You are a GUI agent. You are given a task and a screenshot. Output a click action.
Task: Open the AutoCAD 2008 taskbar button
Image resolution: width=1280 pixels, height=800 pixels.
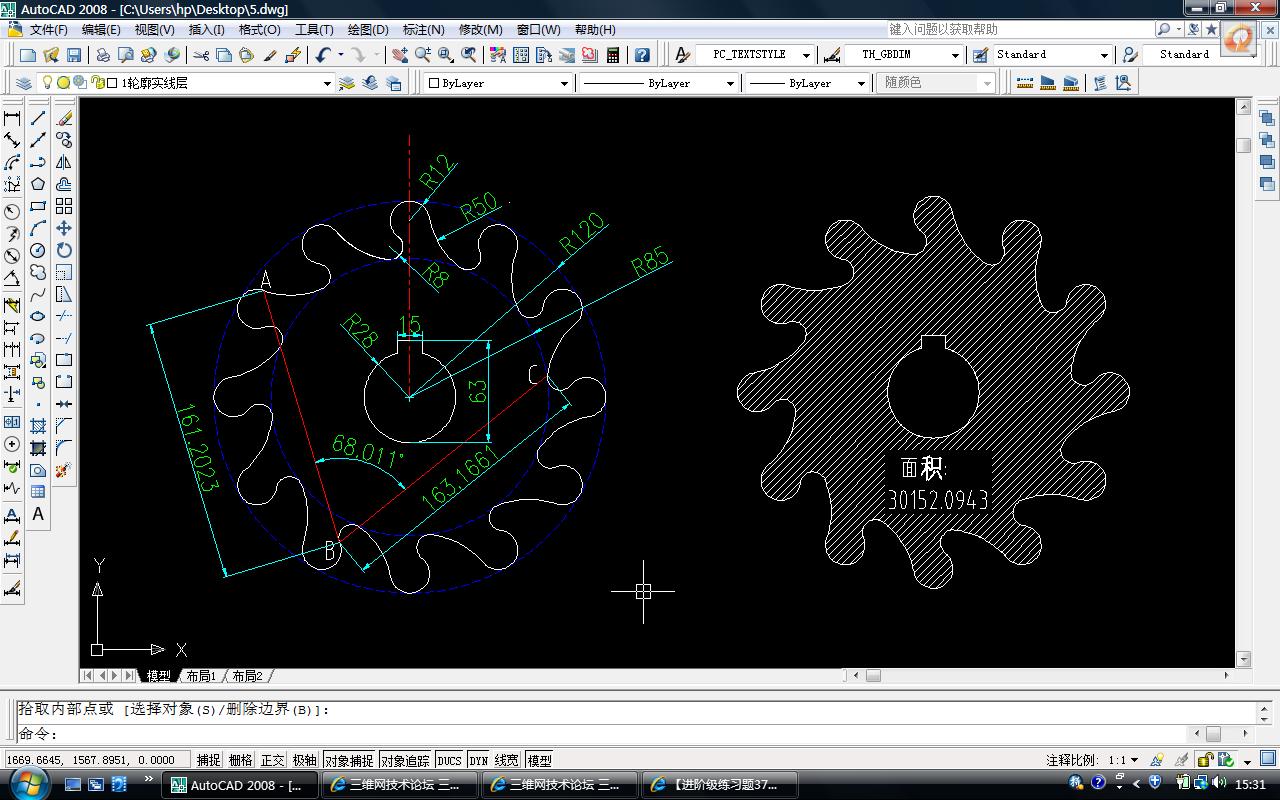240,785
